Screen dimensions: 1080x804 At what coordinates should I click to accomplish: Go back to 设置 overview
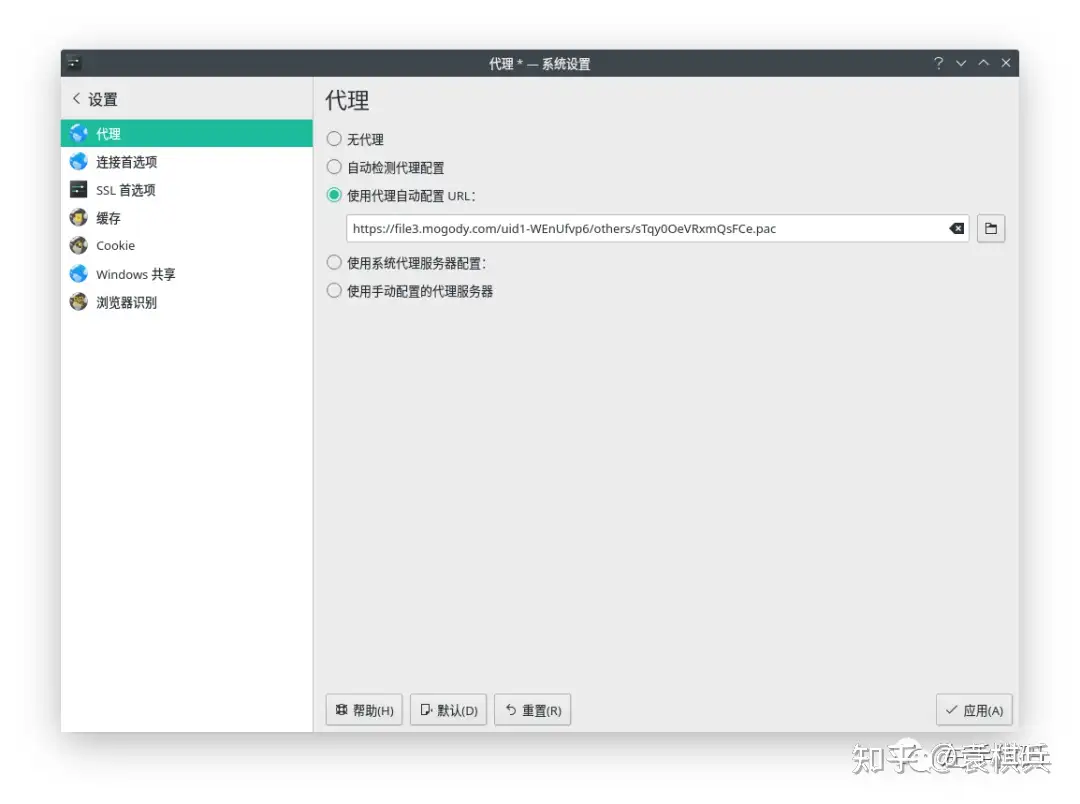click(x=95, y=99)
